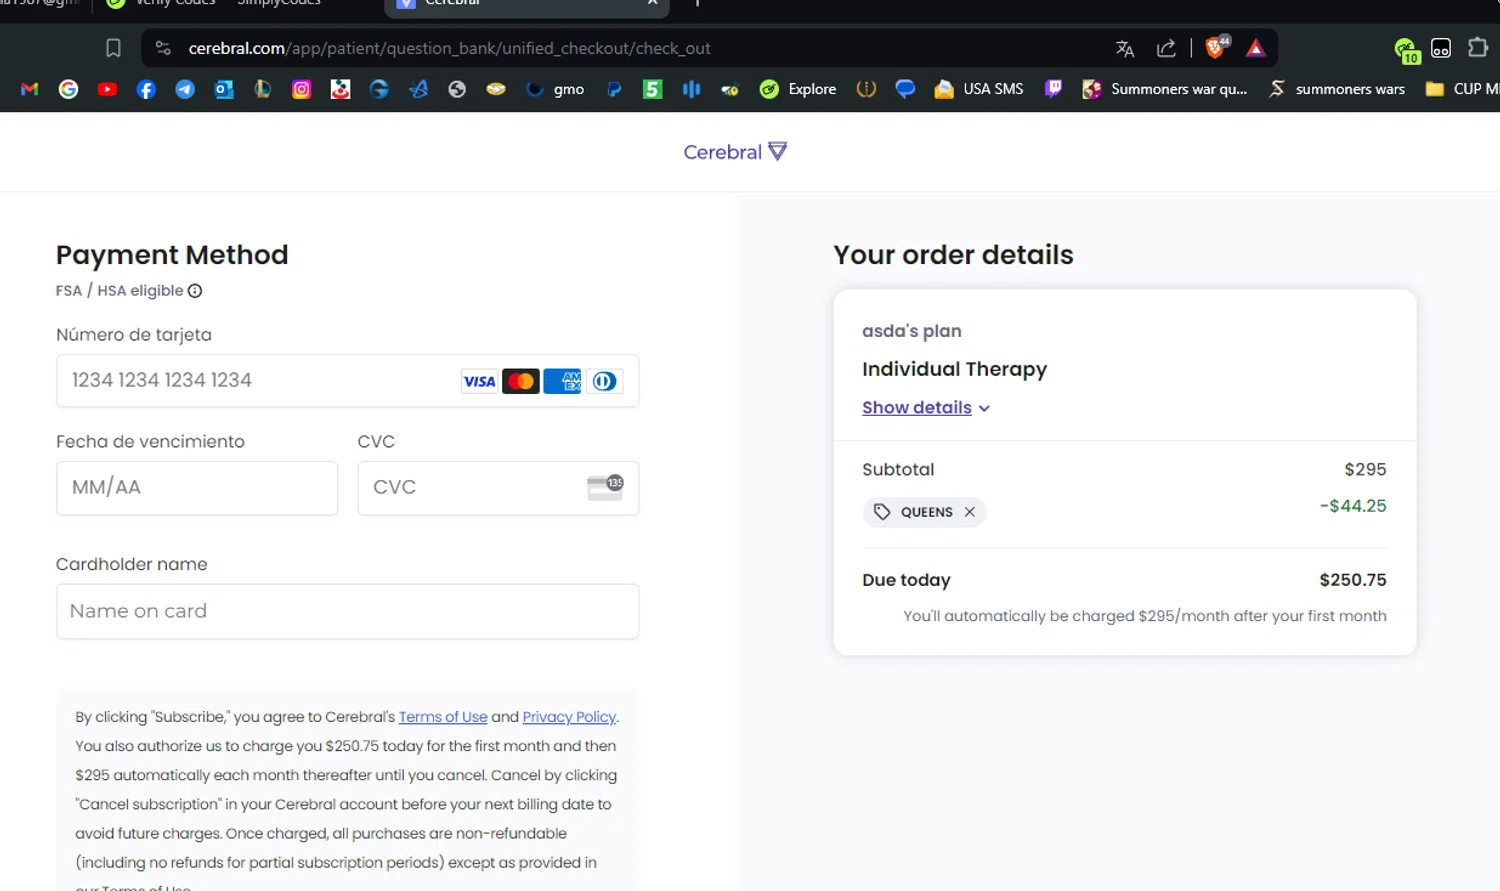This screenshot has width=1500, height=891.
Task: Click the Name on card field
Action: (347, 611)
